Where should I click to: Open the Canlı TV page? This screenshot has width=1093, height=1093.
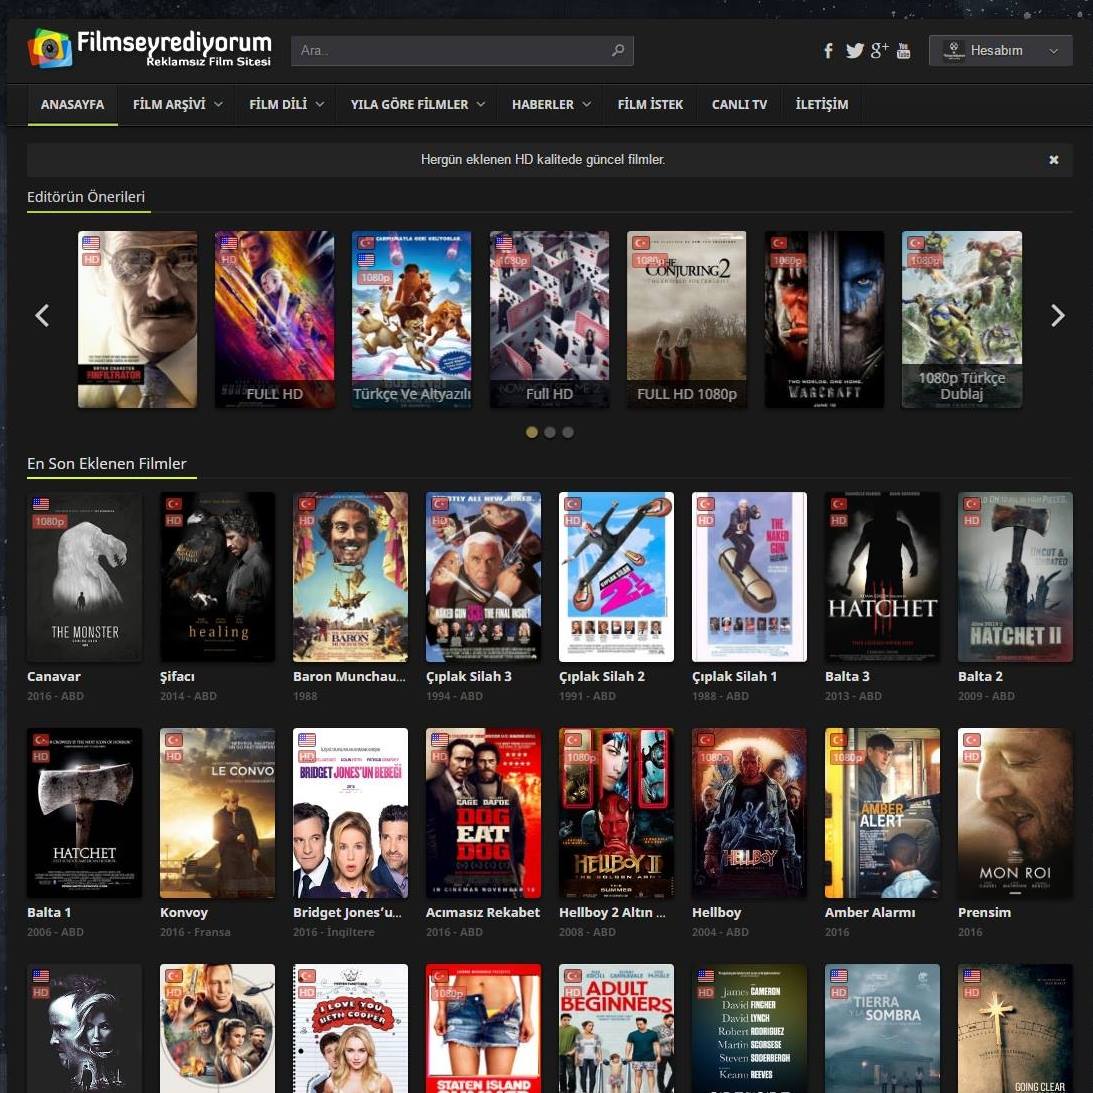point(739,105)
